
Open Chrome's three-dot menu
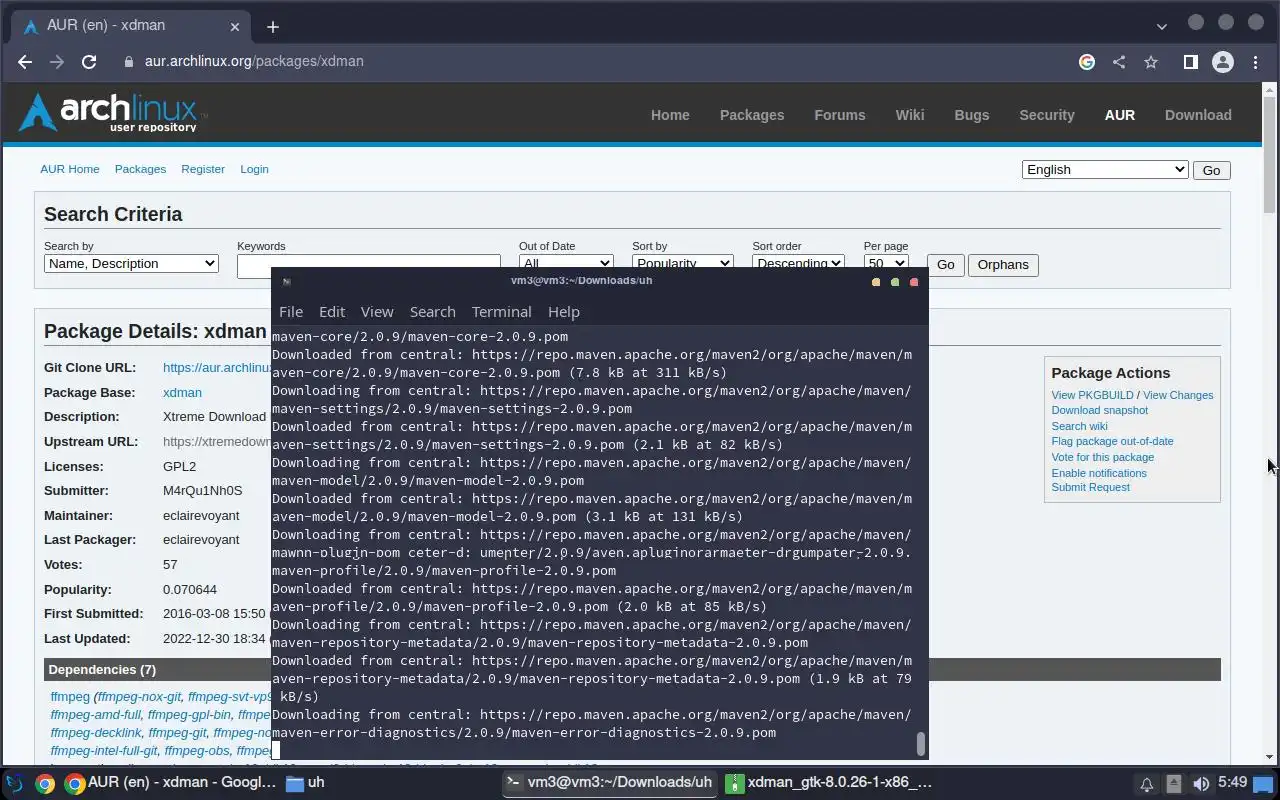pos(1255,62)
